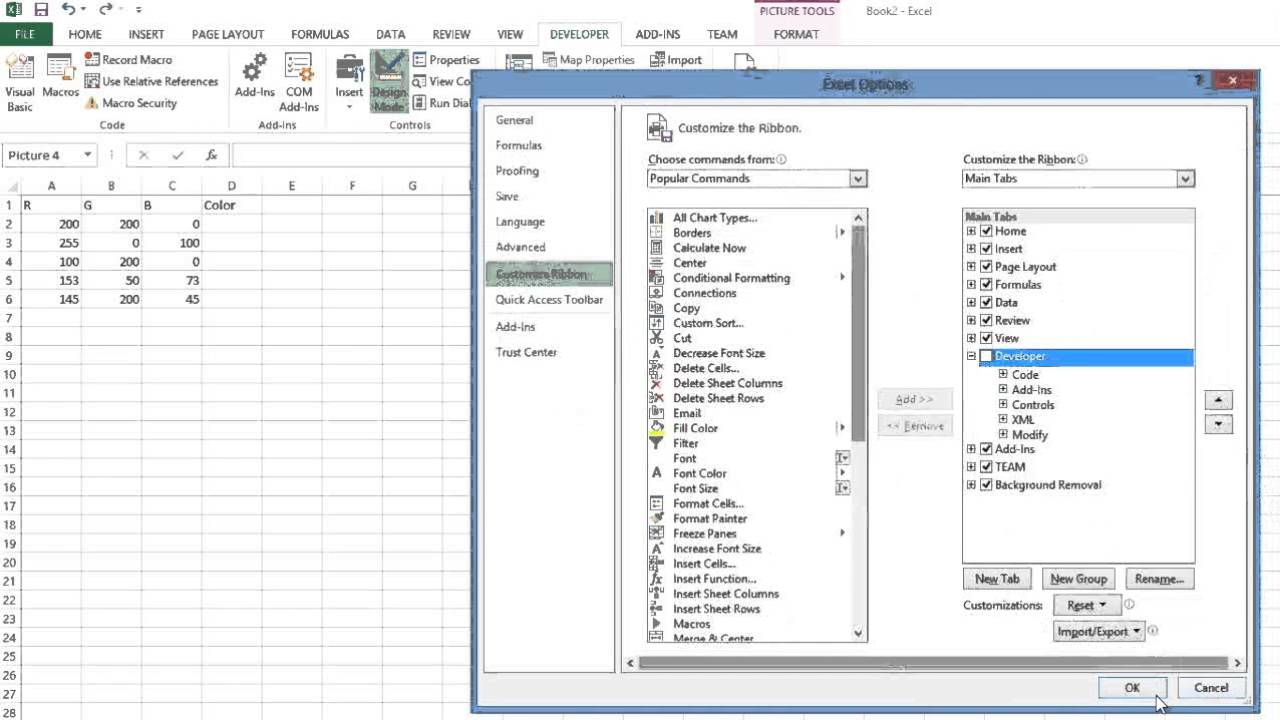Viewport: 1280px width, 720px height.
Task: Expand the XML group node
Action: (x=1003, y=420)
